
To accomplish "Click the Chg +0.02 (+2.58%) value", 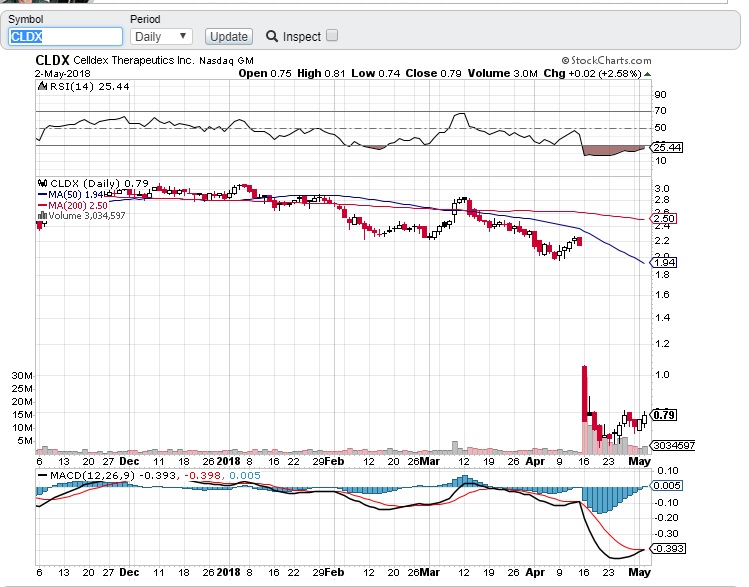I will [592, 74].
